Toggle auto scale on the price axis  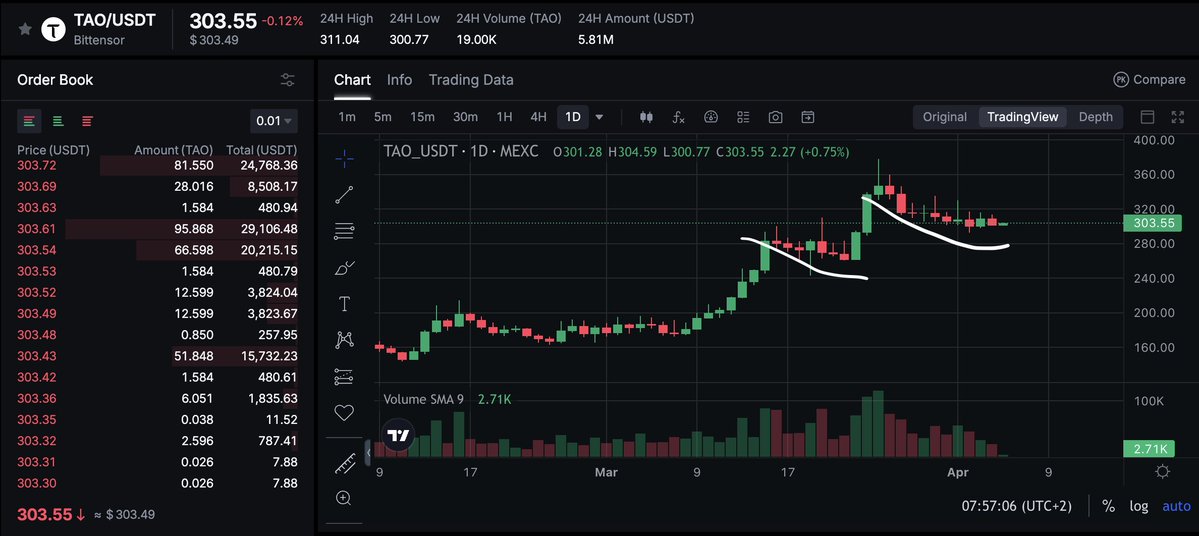pyautogui.click(x=1177, y=506)
